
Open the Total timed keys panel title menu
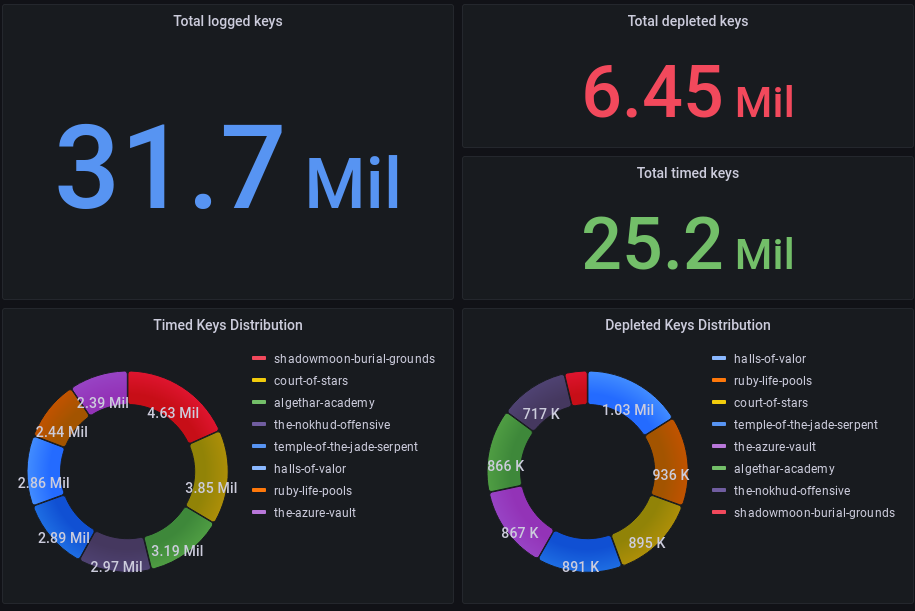point(687,173)
